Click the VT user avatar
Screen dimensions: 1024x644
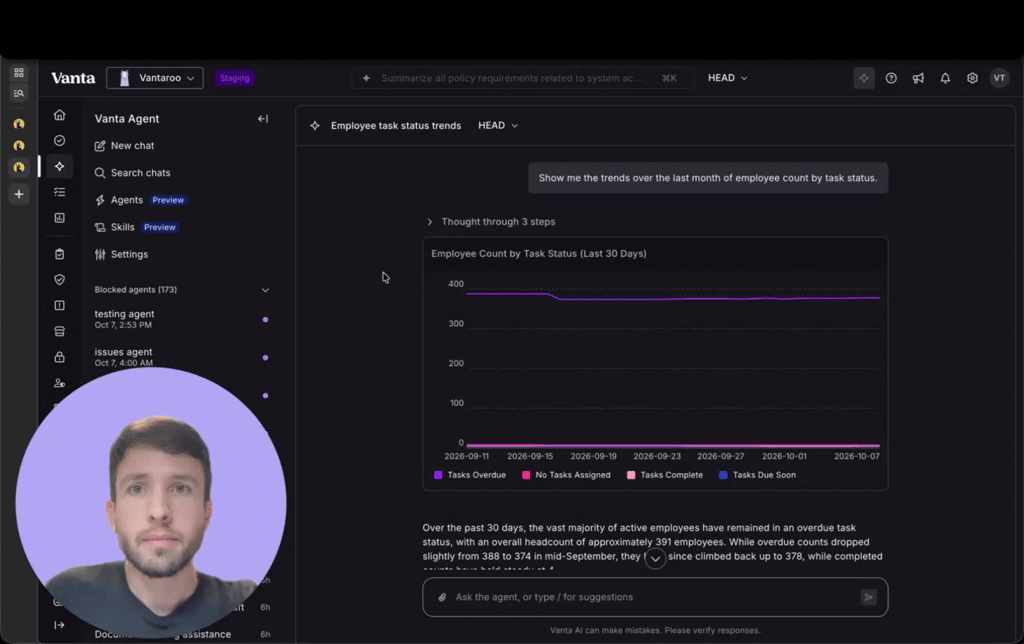tap(999, 78)
